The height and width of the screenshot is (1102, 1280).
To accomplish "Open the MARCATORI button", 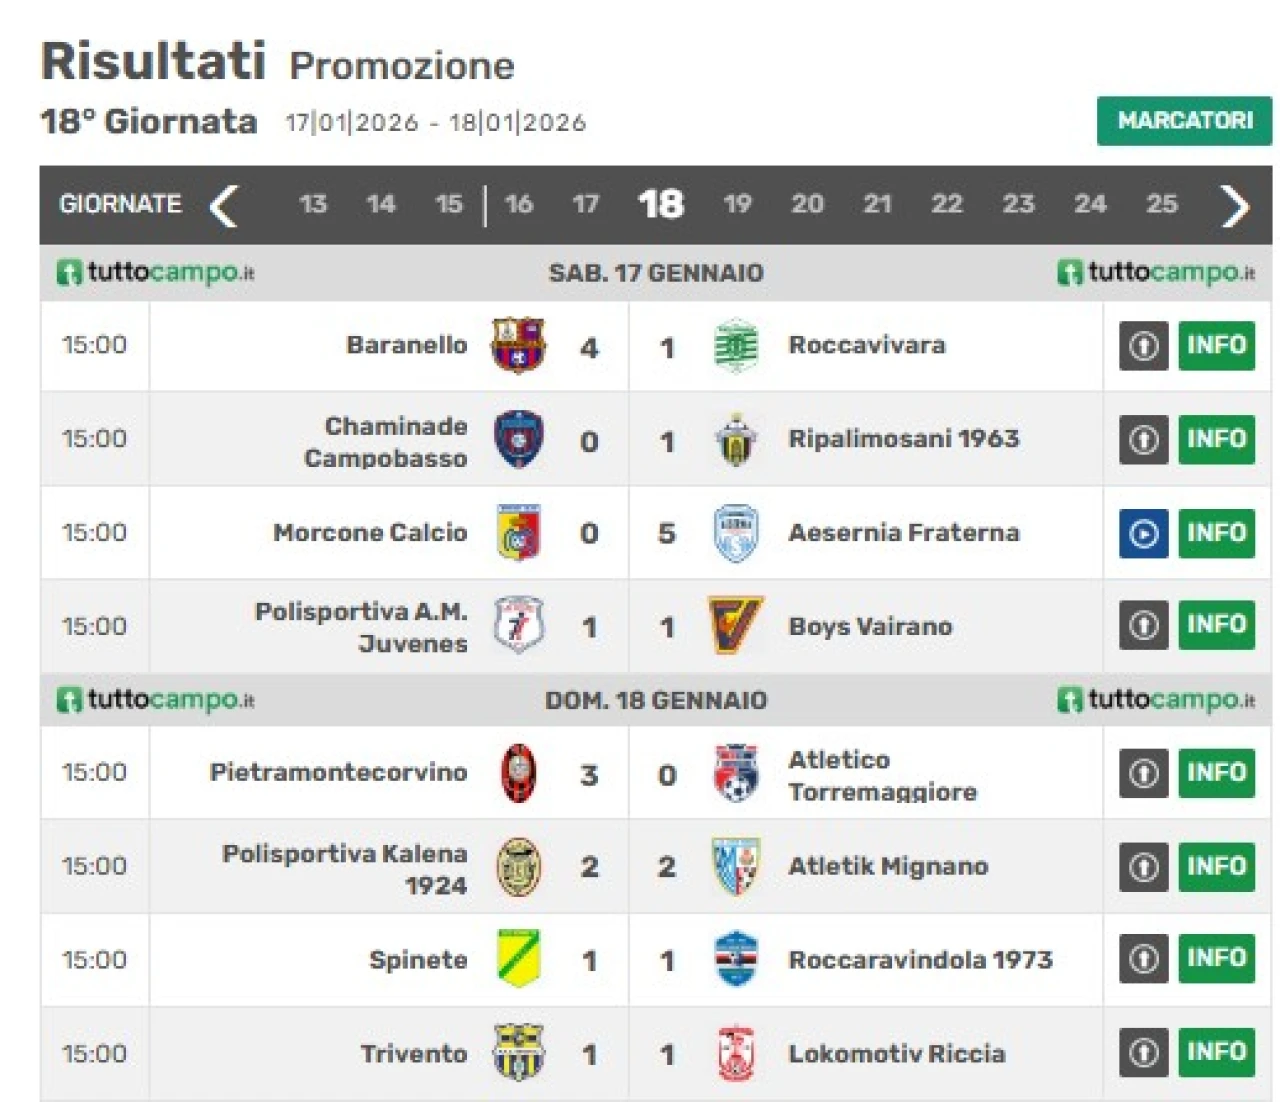I will [x=1184, y=121].
